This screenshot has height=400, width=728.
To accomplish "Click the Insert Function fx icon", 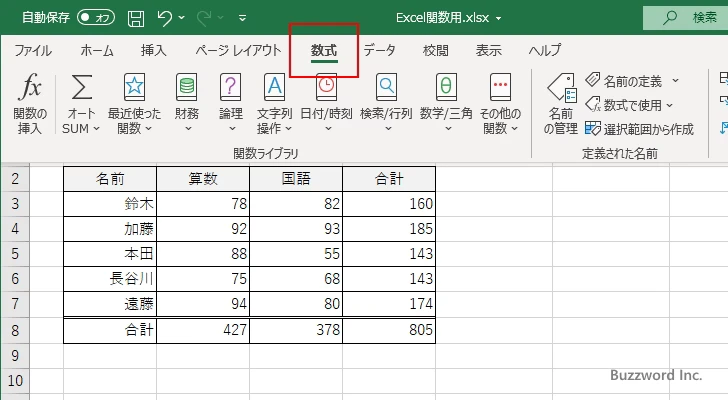I will tap(30, 87).
